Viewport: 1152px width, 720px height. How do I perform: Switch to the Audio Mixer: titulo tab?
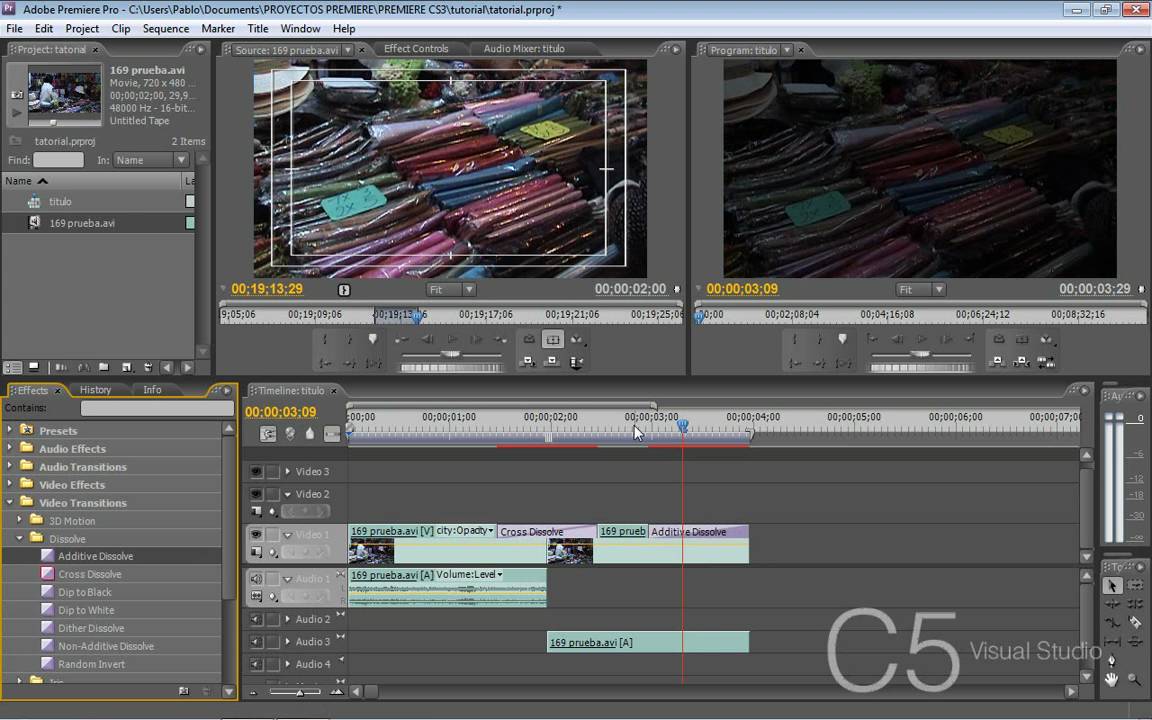524,48
